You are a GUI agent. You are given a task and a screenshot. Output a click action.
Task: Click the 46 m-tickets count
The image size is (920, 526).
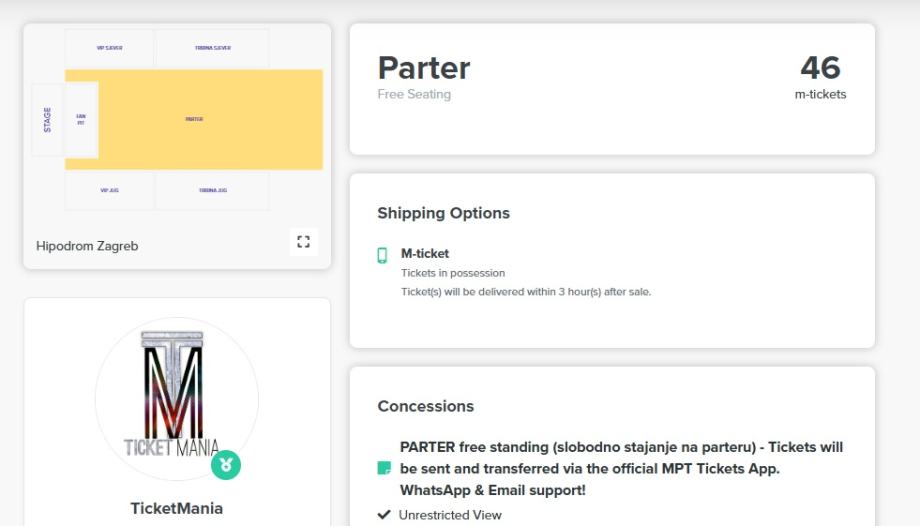pyautogui.click(x=820, y=68)
